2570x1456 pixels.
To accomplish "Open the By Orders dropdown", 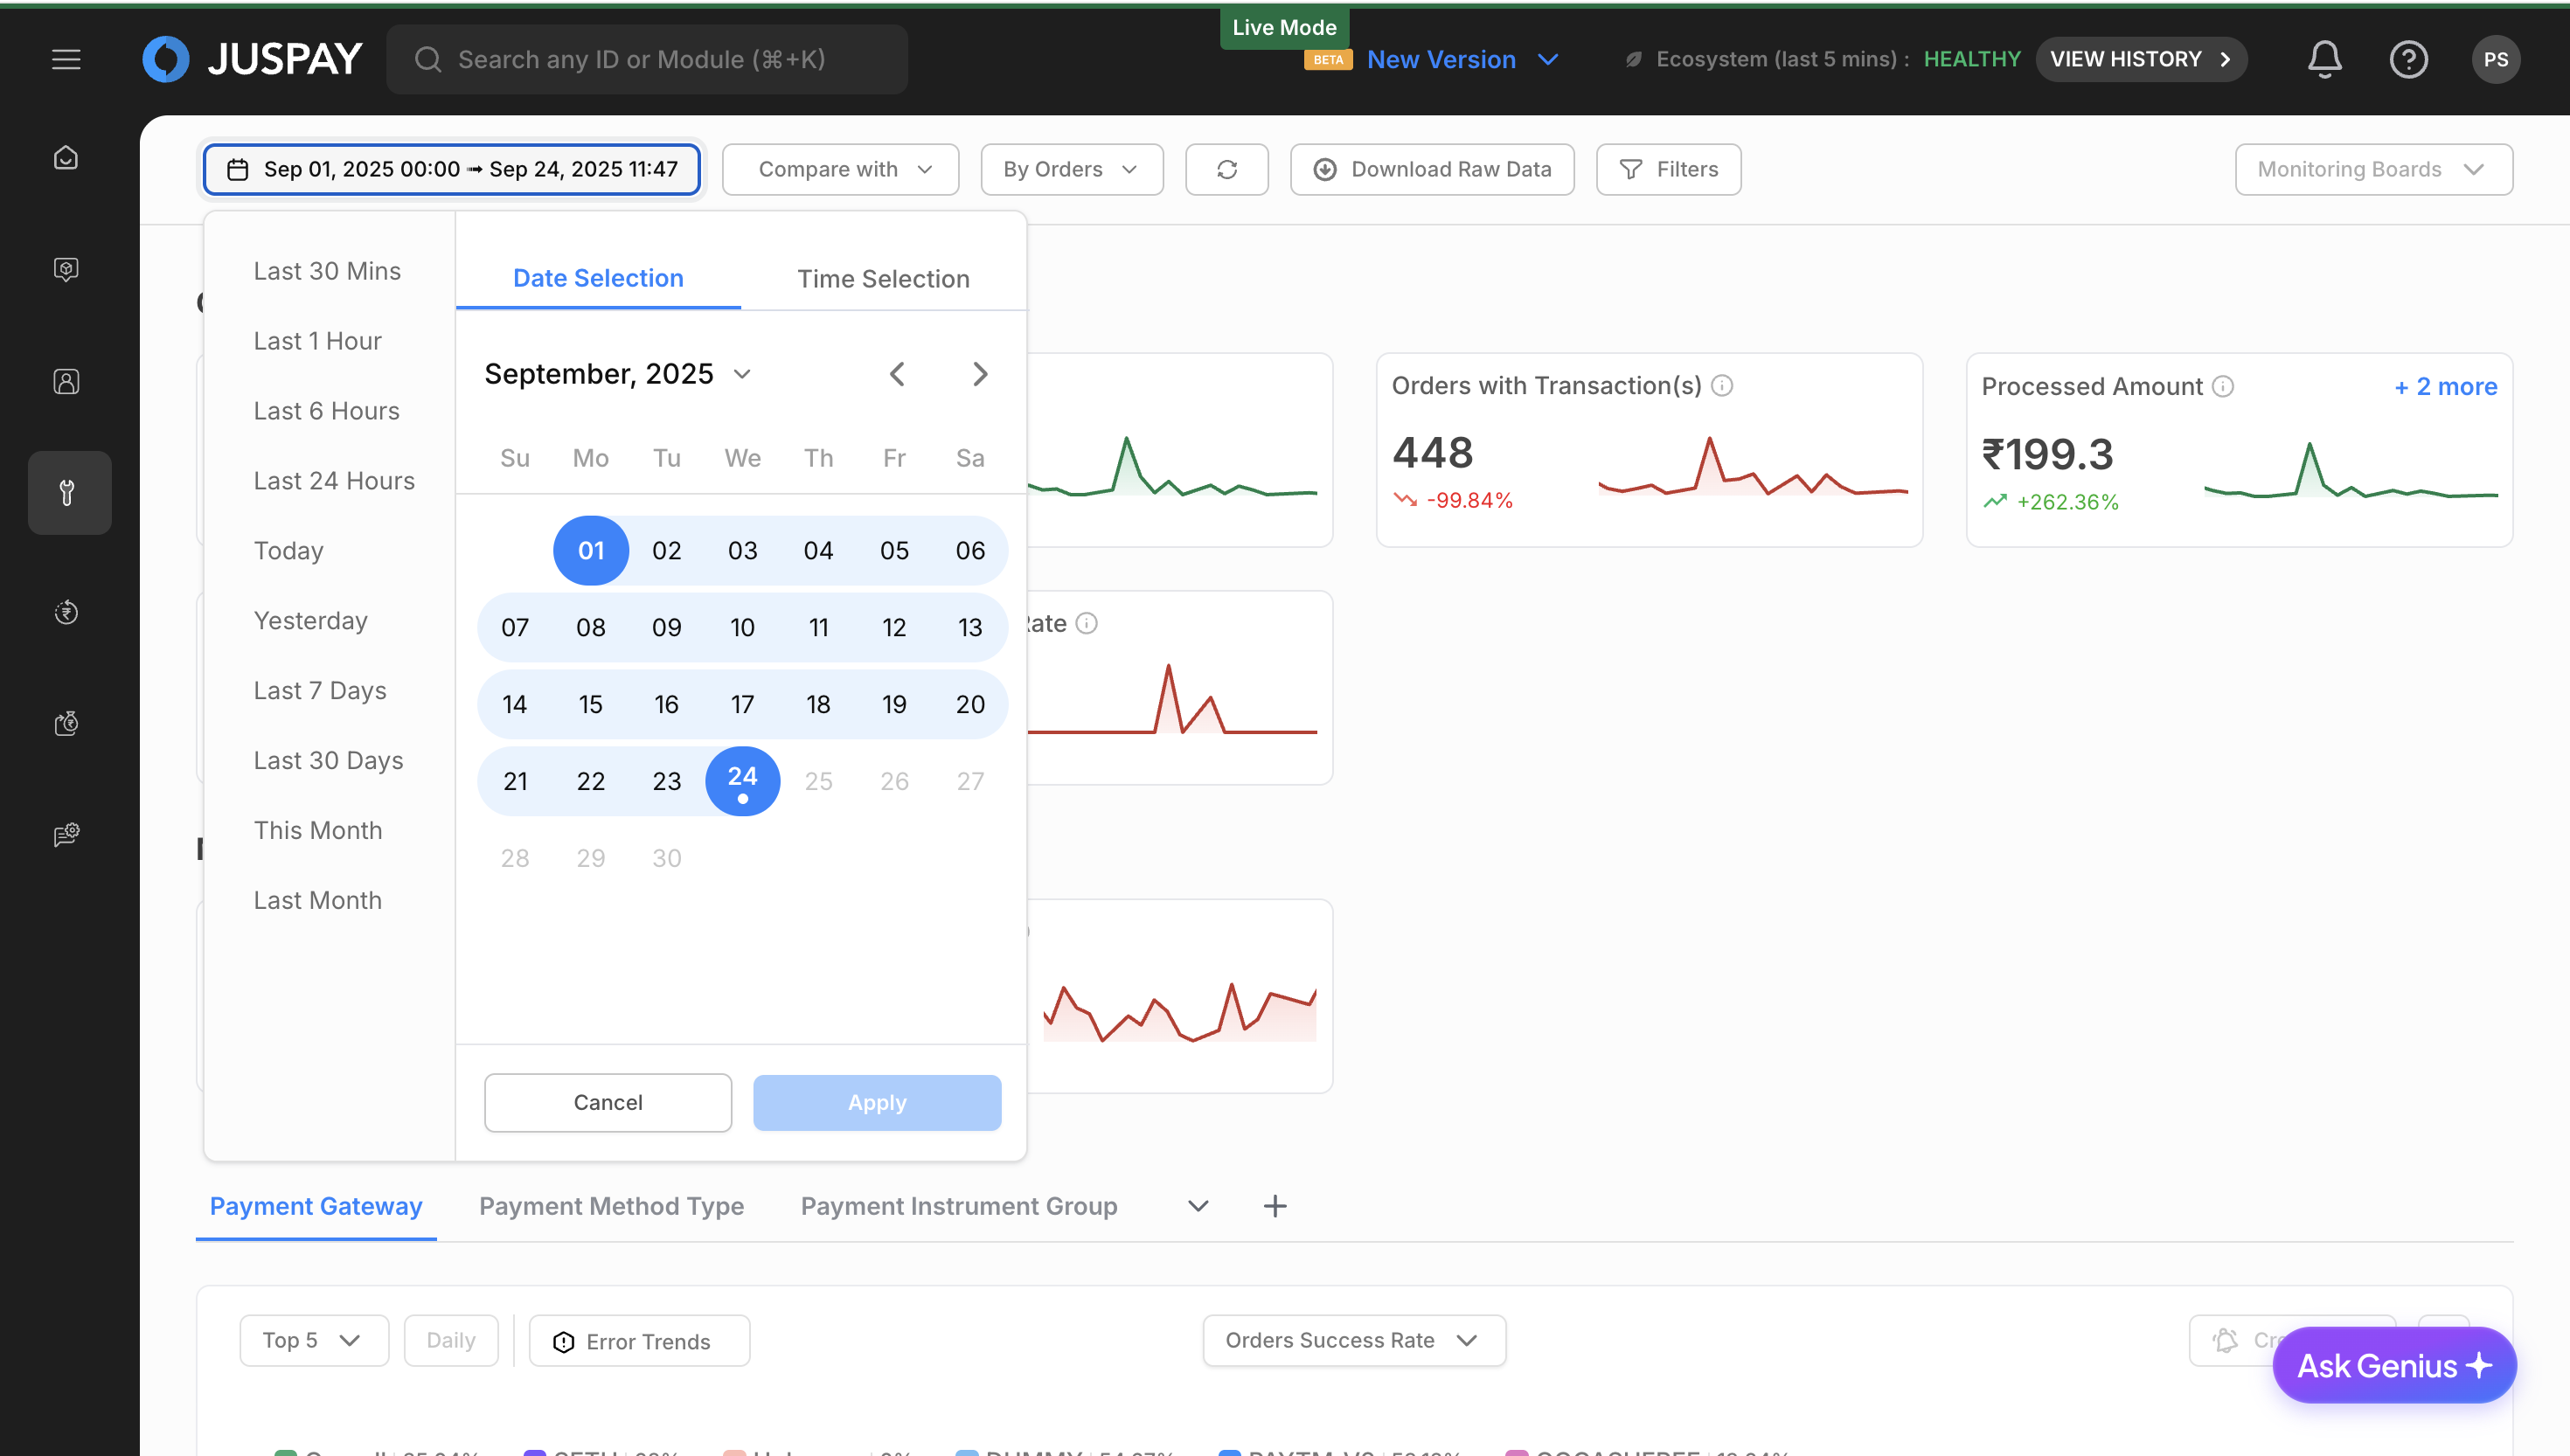I will click(x=1071, y=169).
